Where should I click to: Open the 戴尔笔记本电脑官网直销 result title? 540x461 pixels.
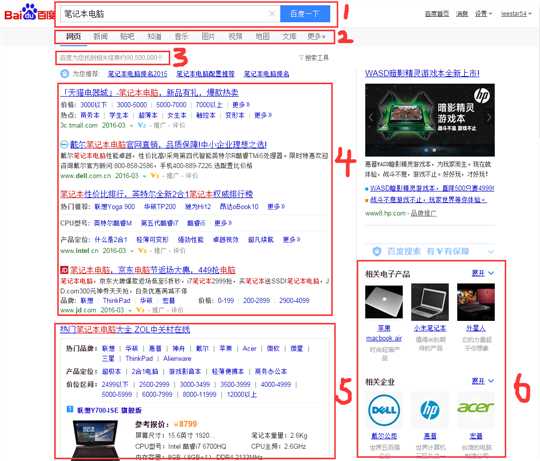point(168,144)
